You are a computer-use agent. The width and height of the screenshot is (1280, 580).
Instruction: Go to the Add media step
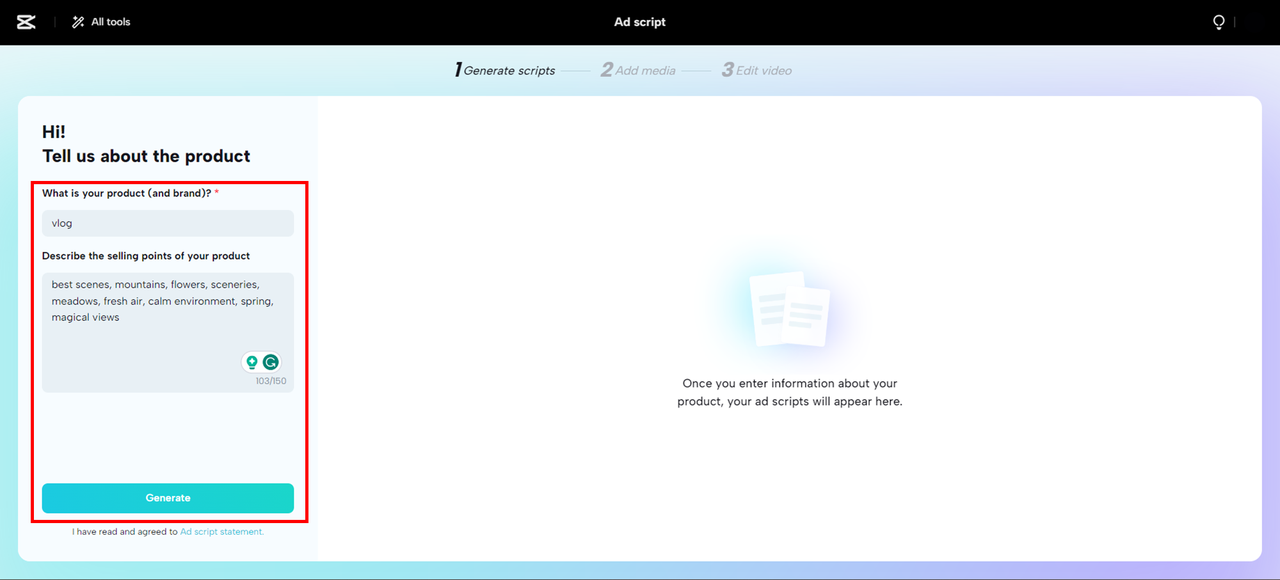pyautogui.click(x=638, y=70)
